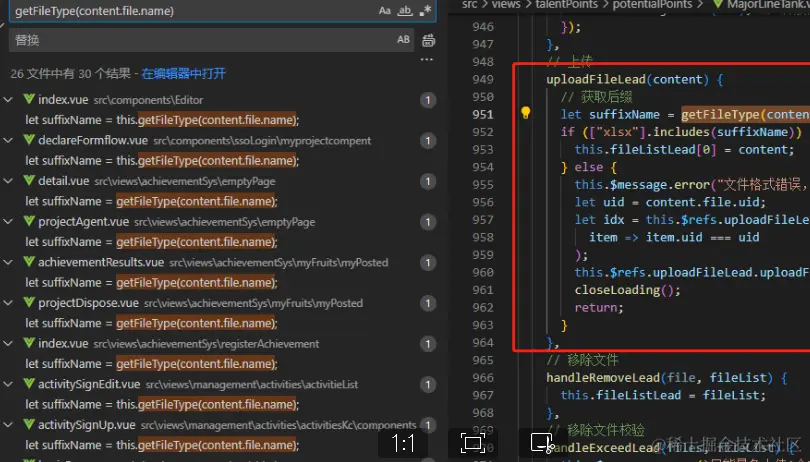Collapse index.vue under components\Editor
The image size is (810, 462).
(x=8, y=100)
